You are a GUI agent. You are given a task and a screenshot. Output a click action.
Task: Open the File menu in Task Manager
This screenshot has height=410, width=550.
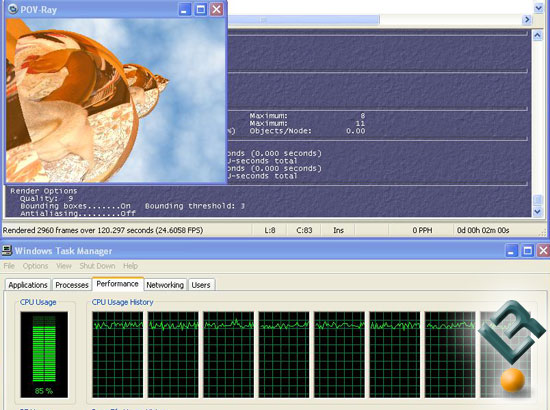[9, 266]
